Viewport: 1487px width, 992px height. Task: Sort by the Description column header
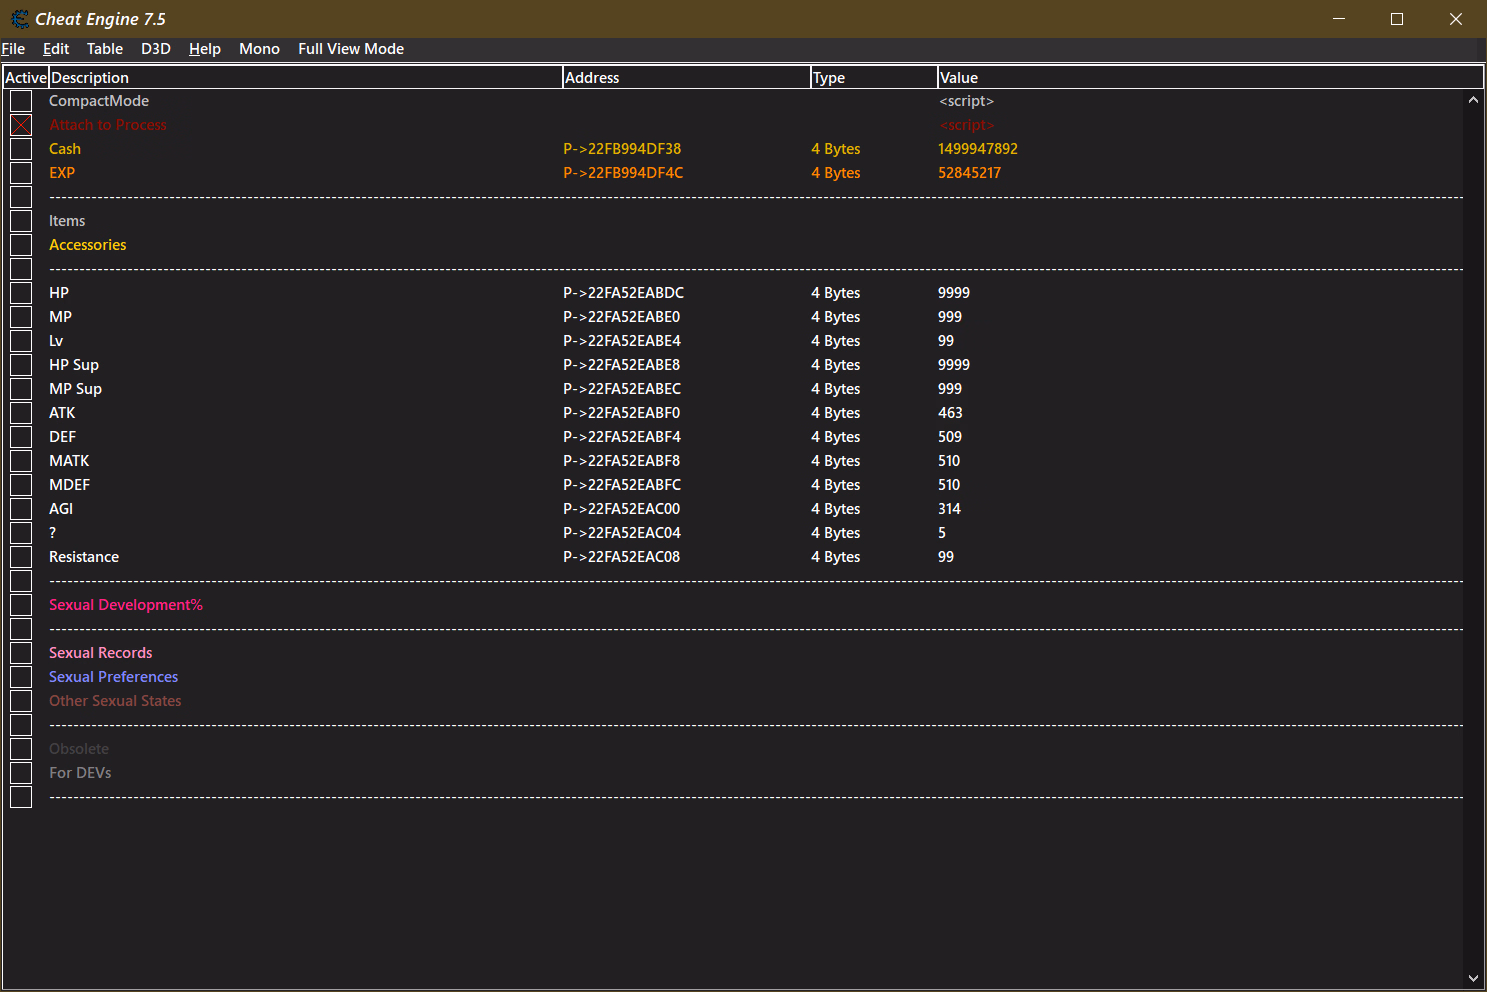pyautogui.click(x=305, y=77)
